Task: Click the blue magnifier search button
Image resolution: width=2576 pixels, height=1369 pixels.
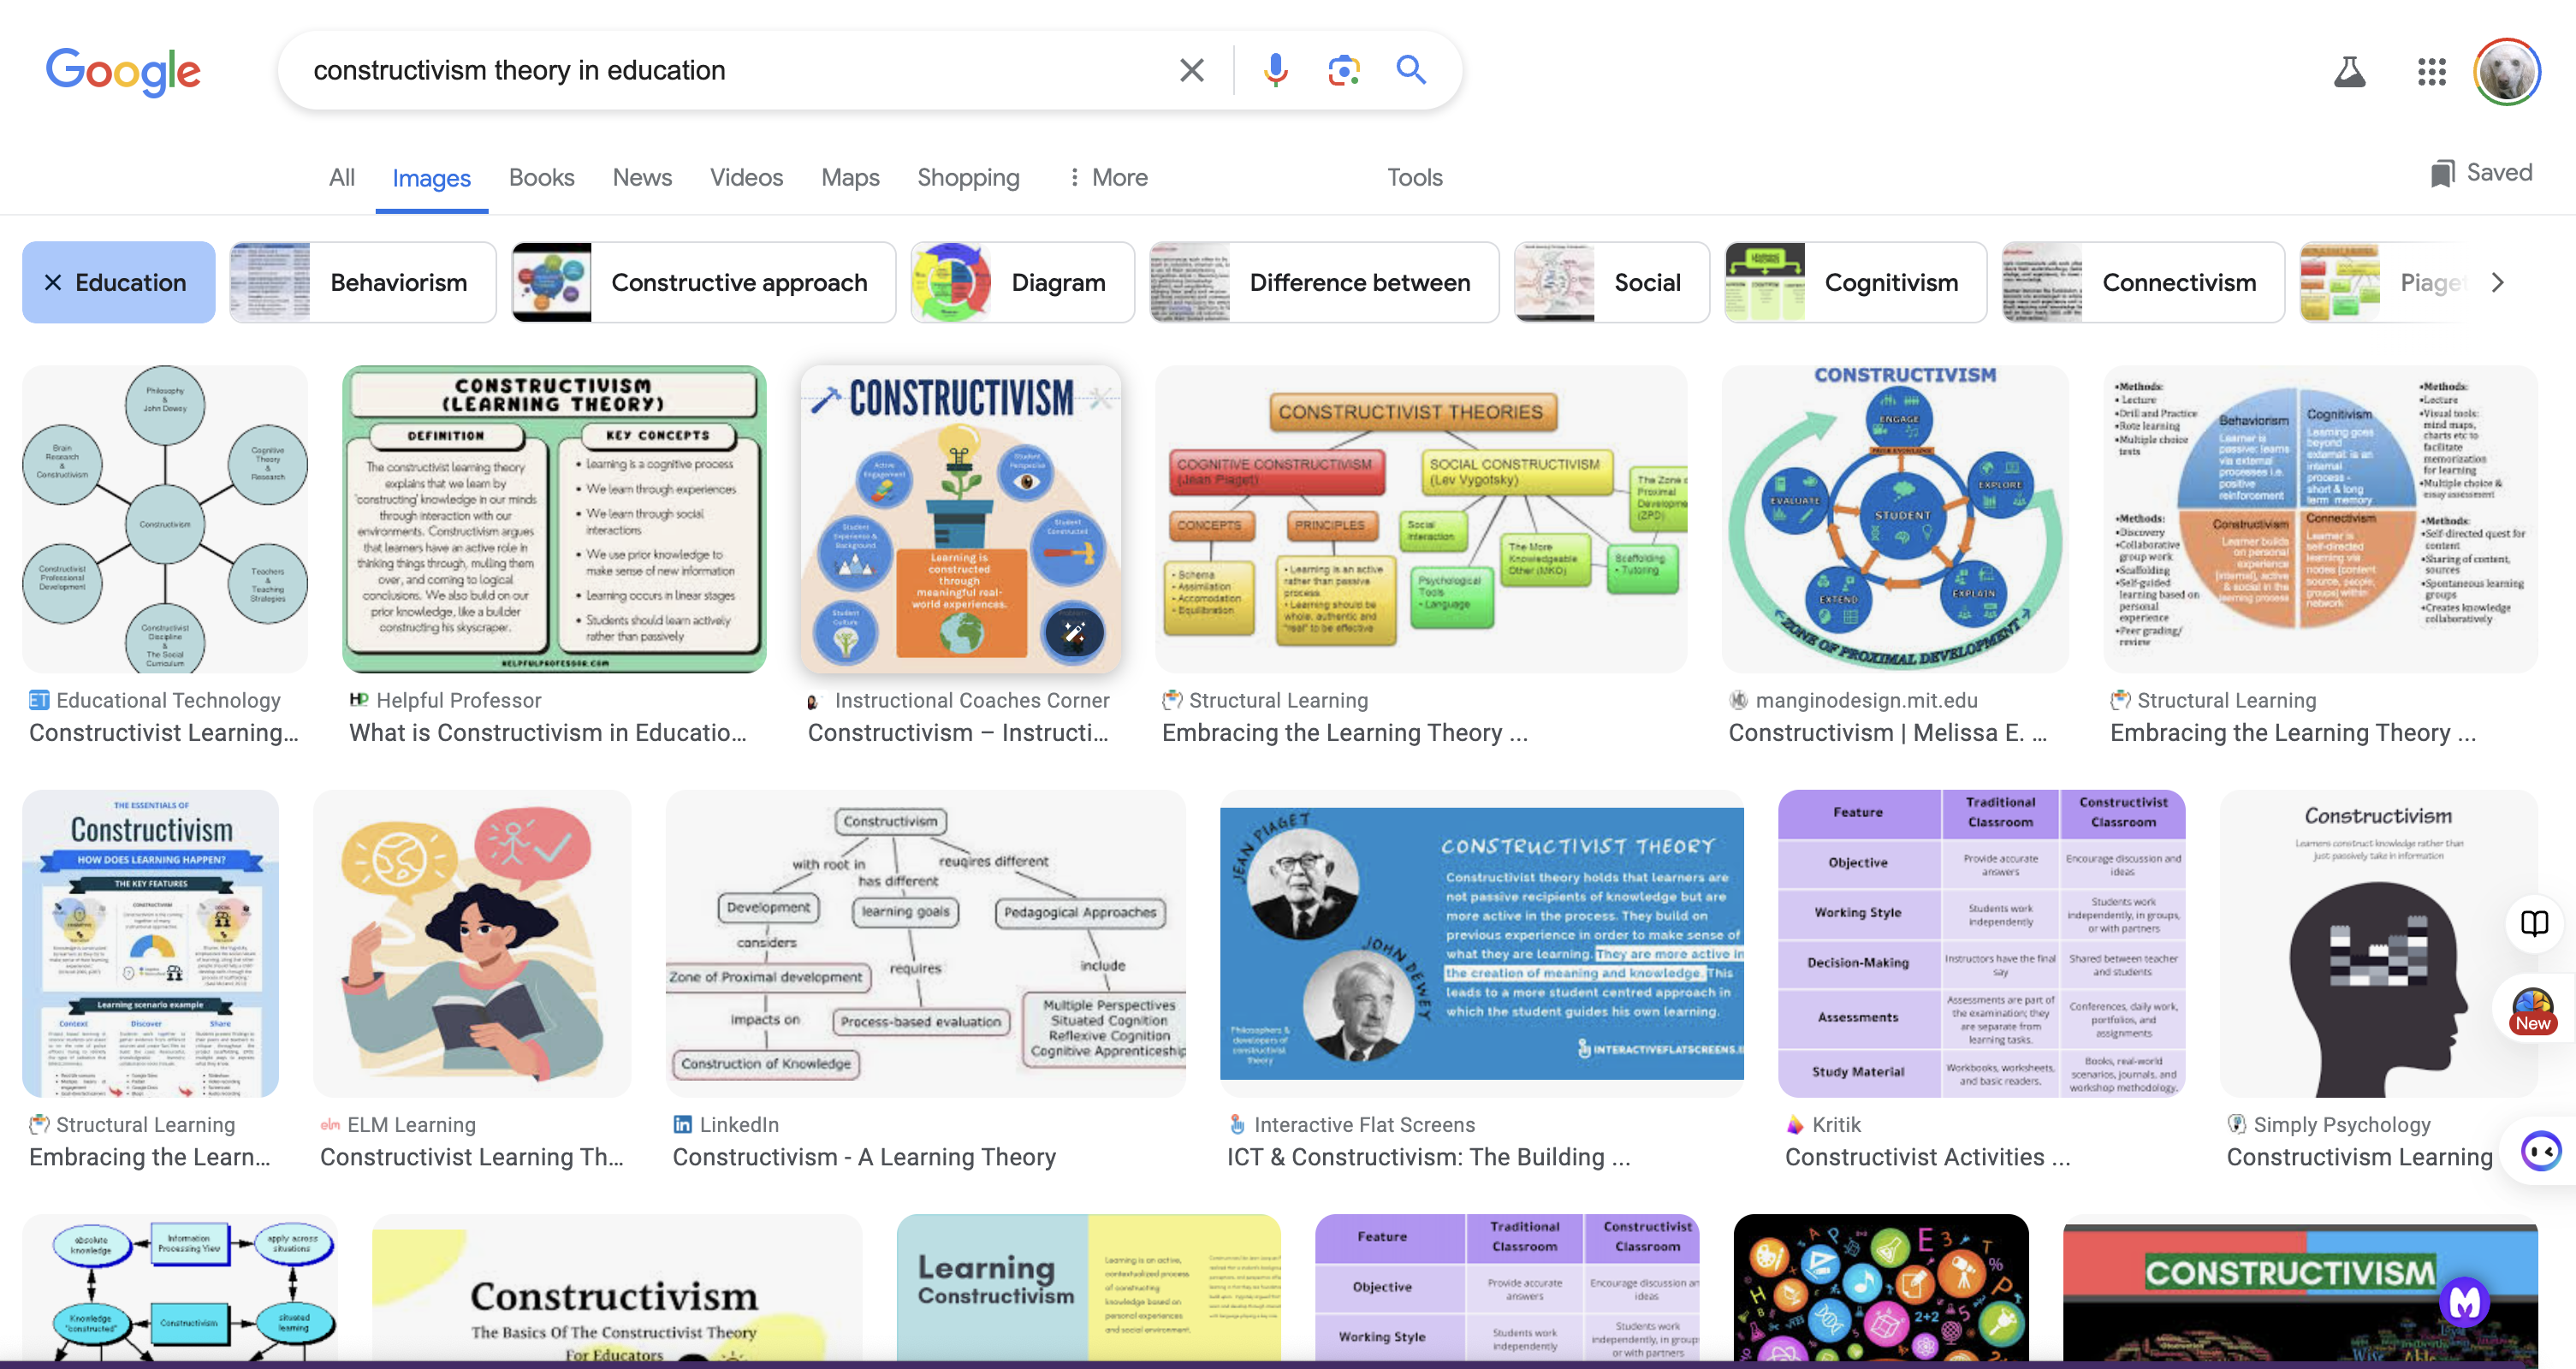Action: [1411, 70]
